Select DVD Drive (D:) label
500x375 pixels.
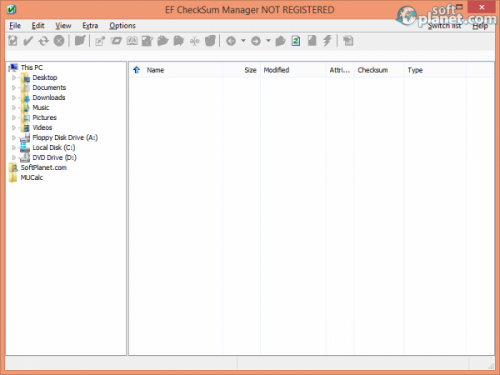pyautogui.click(x=54, y=158)
